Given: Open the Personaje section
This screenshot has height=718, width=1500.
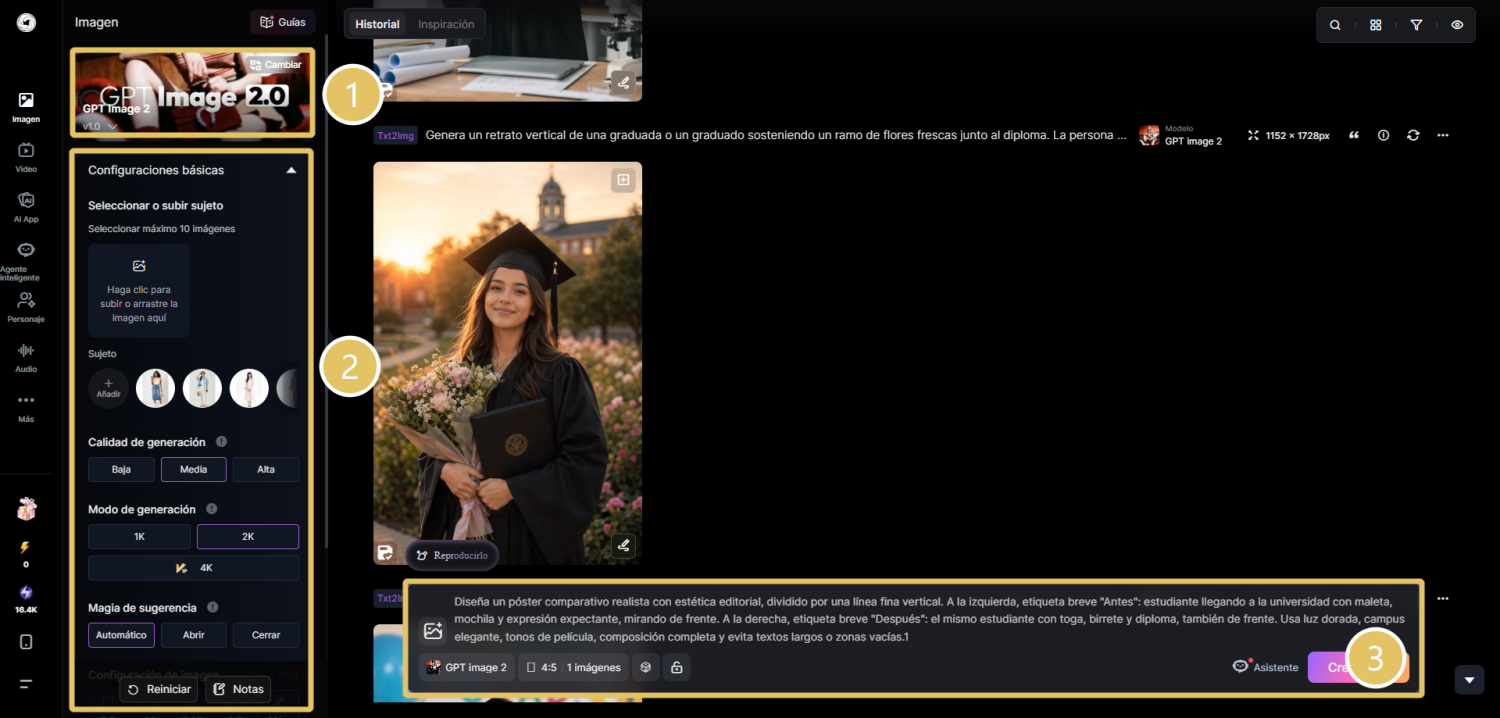Looking at the screenshot, I should [x=26, y=307].
